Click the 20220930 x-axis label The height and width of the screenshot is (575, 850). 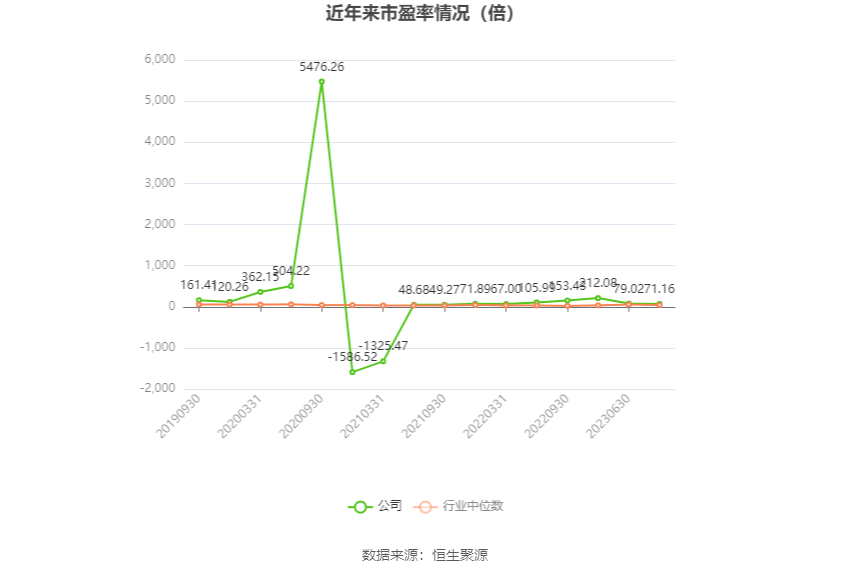pos(546,416)
